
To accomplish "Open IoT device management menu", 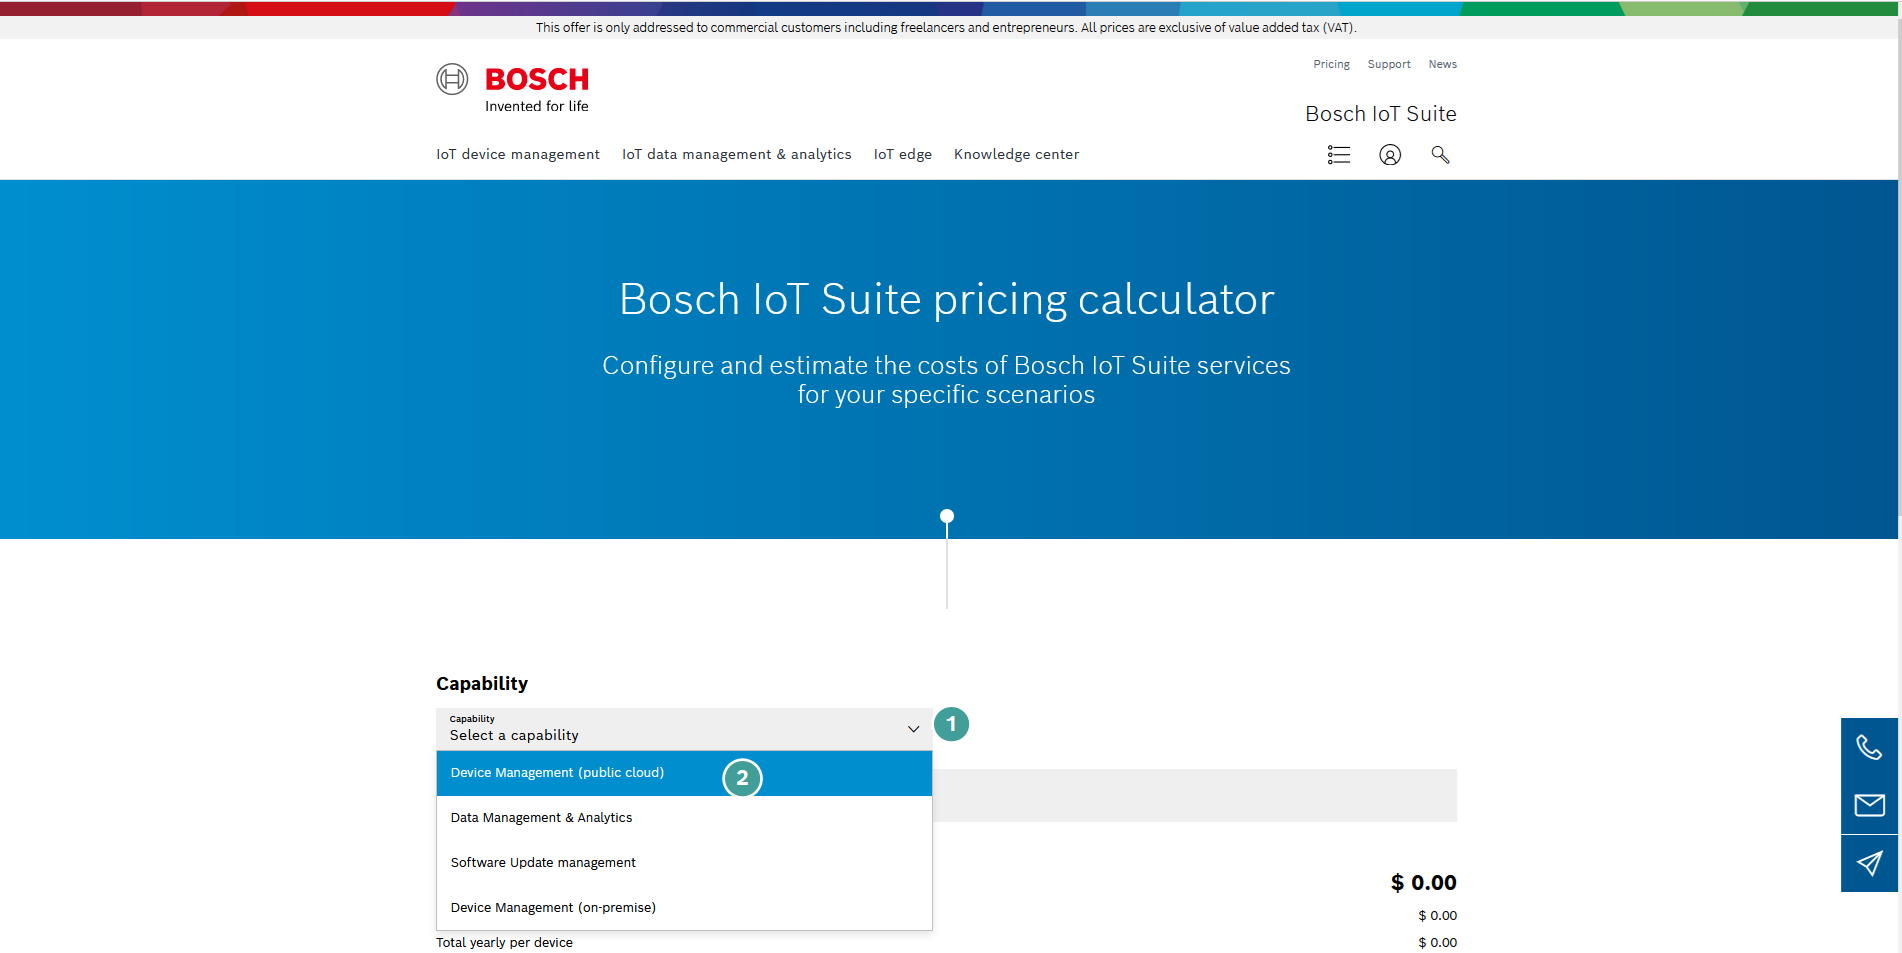I will [518, 154].
